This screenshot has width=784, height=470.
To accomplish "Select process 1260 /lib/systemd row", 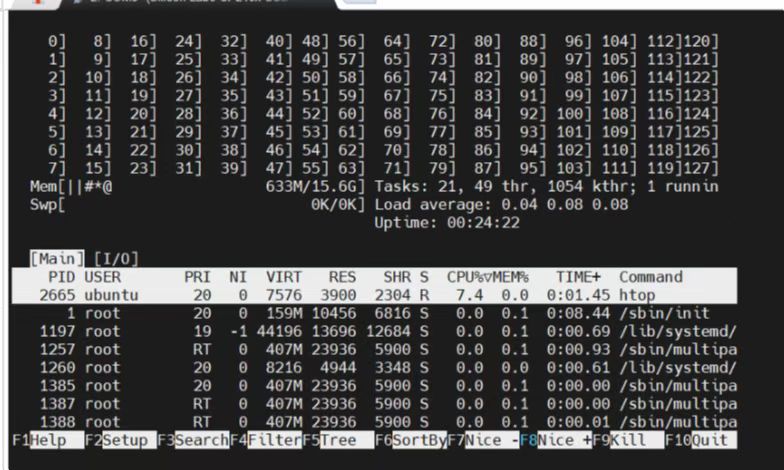I will click(374, 368).
